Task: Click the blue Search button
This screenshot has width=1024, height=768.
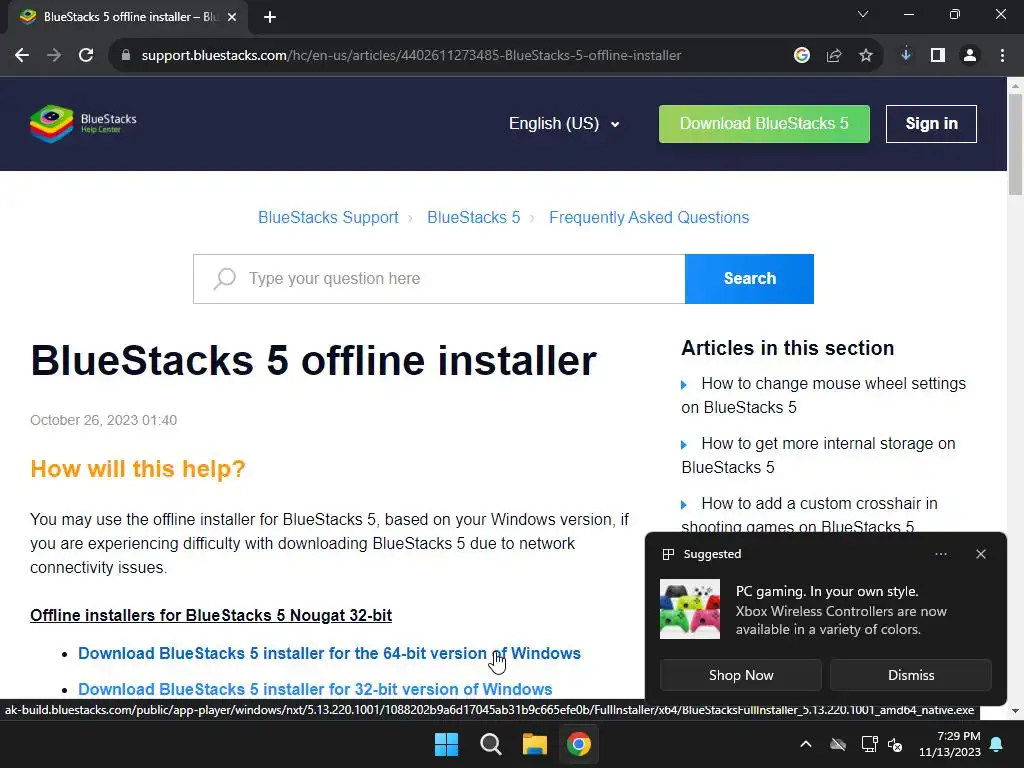Action: coord(749,279)
